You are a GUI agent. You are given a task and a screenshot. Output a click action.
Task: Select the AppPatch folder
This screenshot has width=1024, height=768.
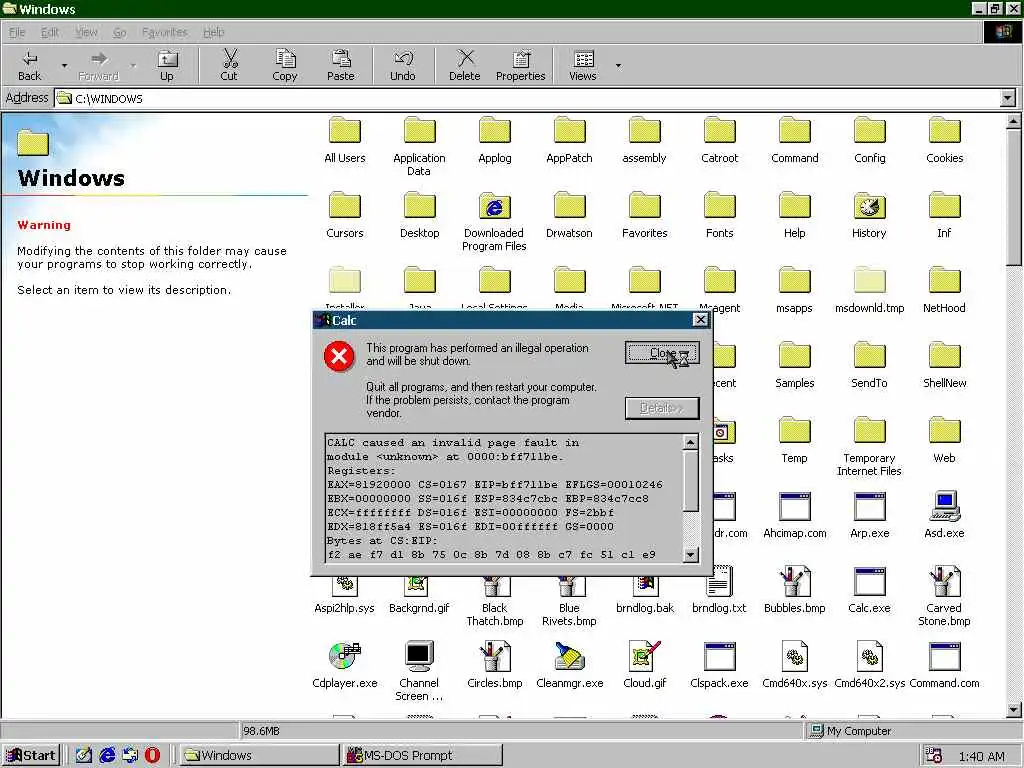569,140
